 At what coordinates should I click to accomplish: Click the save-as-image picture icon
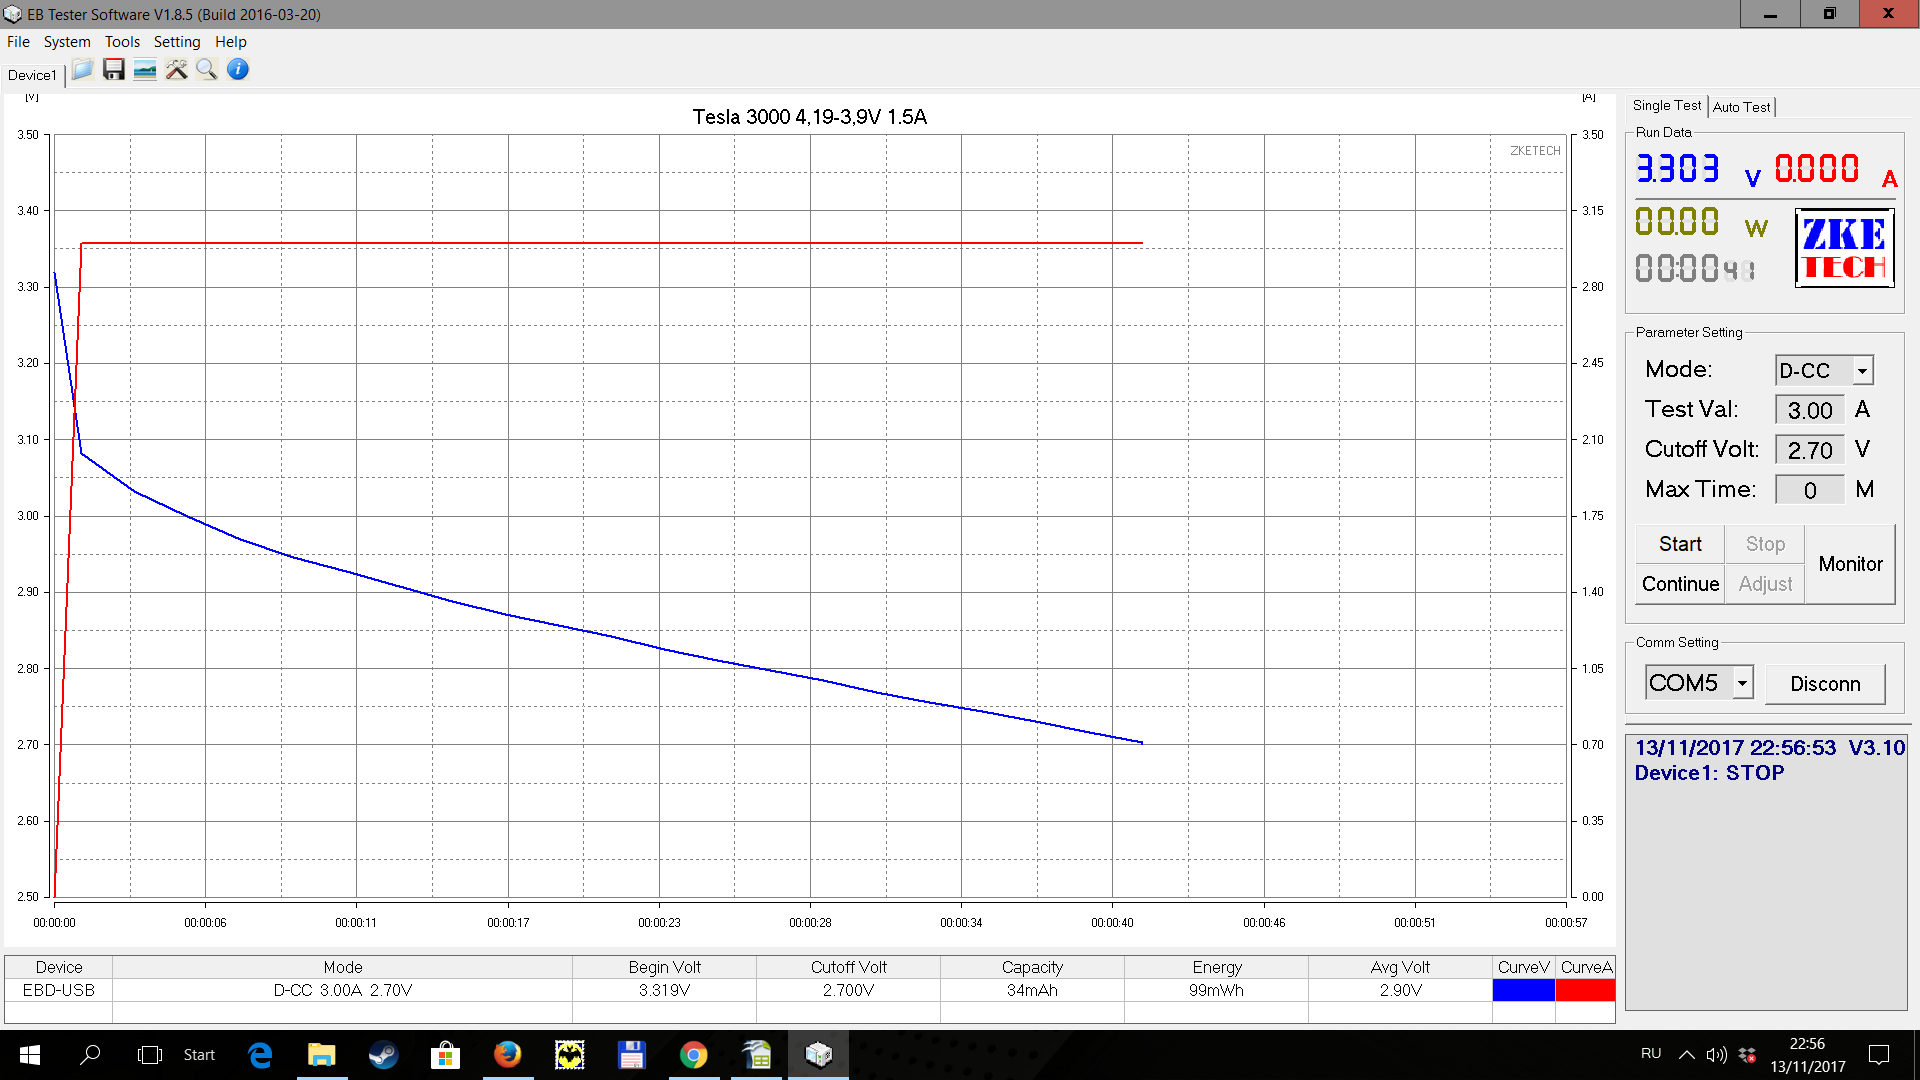(x=145, y=70)
